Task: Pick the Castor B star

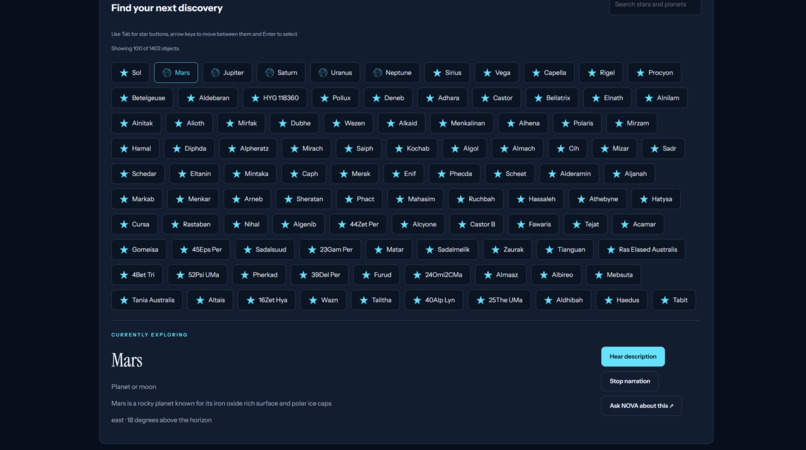Action: pyautogui.click(x=477, y=224)
